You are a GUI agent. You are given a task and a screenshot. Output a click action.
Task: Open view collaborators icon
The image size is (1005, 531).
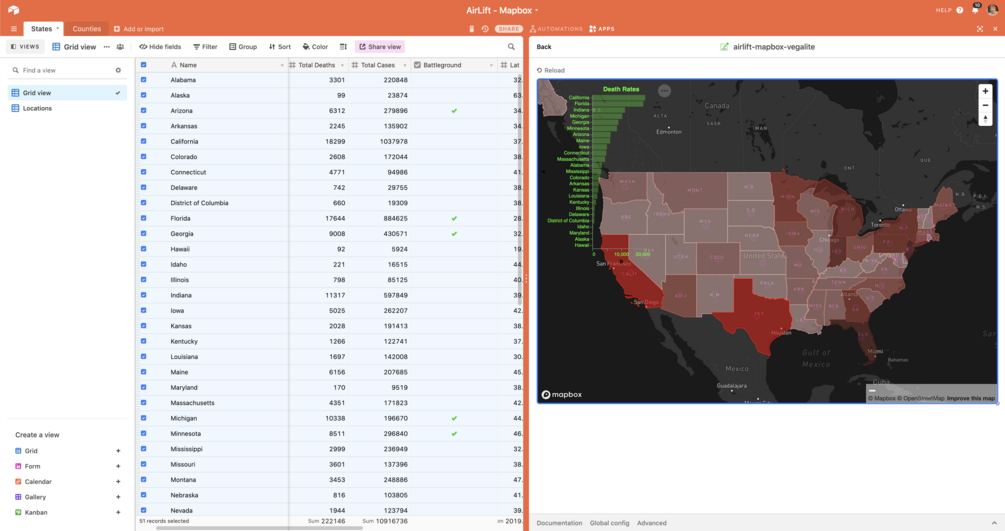[120, 47]
